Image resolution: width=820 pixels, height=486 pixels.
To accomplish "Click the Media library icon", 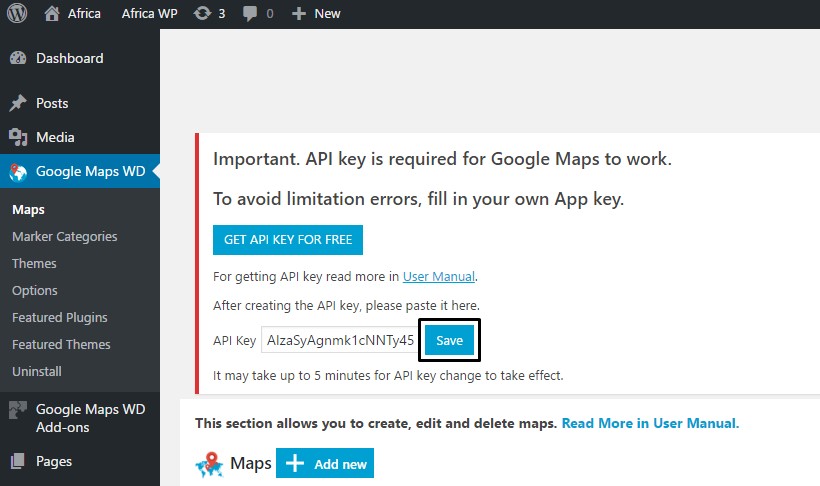I will pos(18,137).
